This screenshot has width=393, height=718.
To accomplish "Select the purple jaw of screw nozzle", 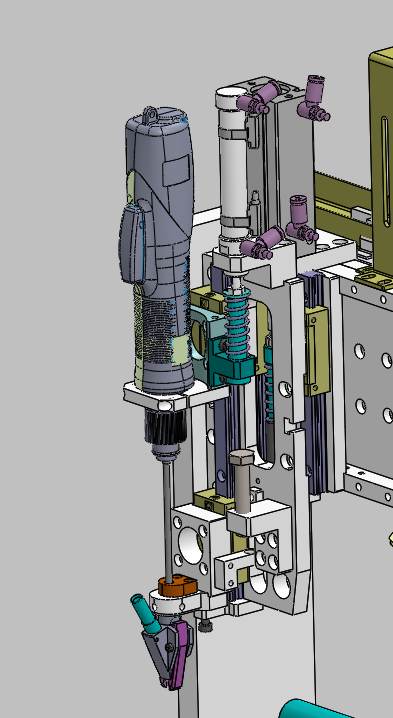I will tap(179, 655).
